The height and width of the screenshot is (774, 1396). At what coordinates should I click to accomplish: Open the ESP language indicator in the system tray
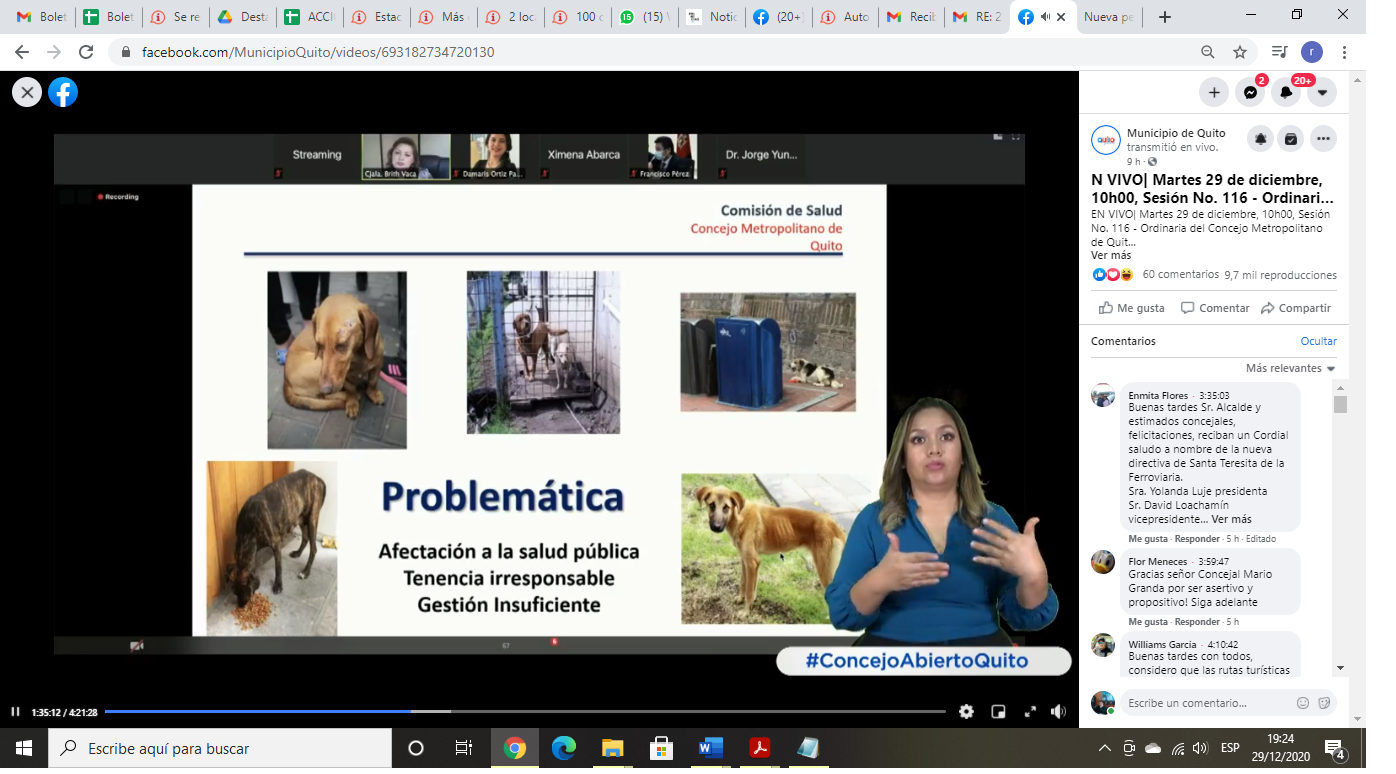(1230, 748)
